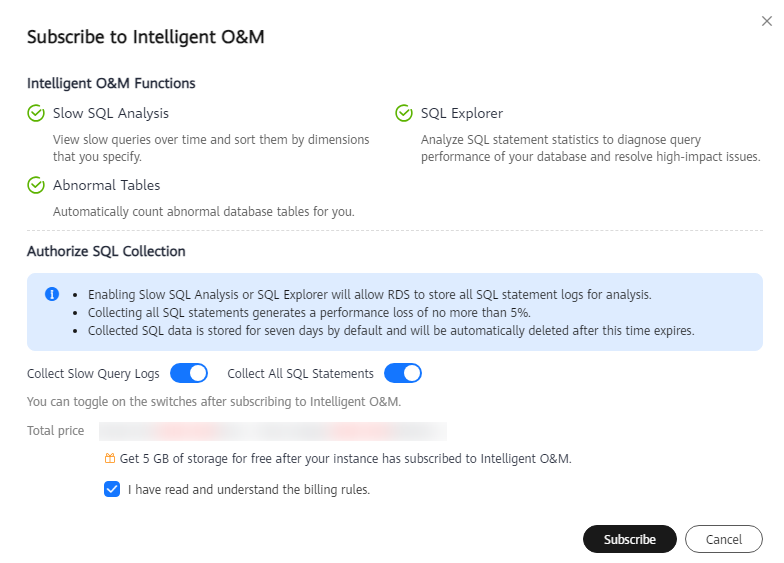784x563 pixels.
Task: Click the Get 5 GB of storage notice
Action: [346, 458]
